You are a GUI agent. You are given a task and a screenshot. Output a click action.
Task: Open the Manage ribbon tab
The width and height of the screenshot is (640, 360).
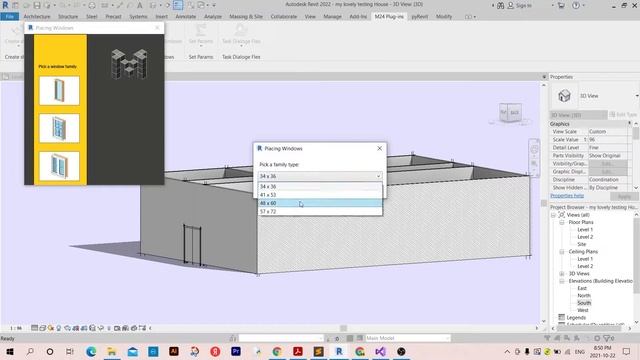coord(332,17)
